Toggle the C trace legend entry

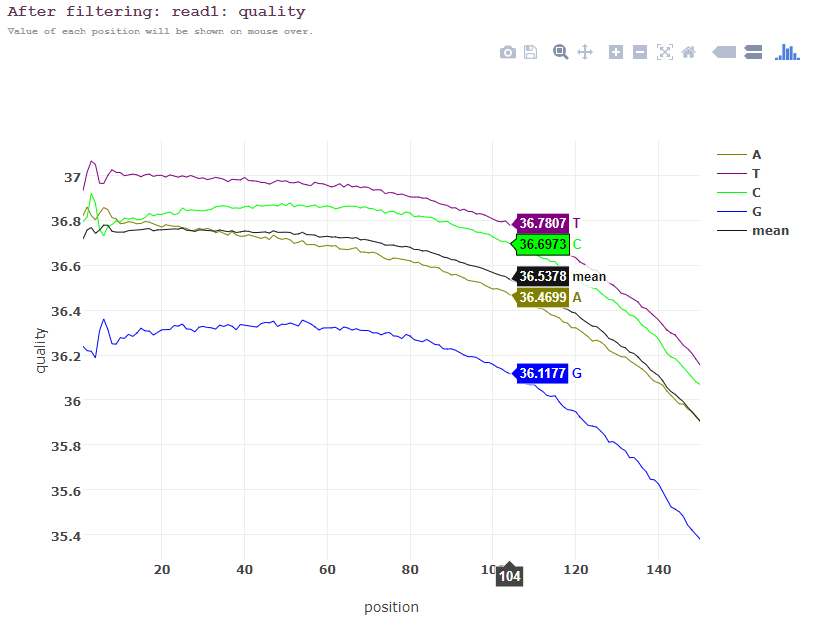pos(739,193)
